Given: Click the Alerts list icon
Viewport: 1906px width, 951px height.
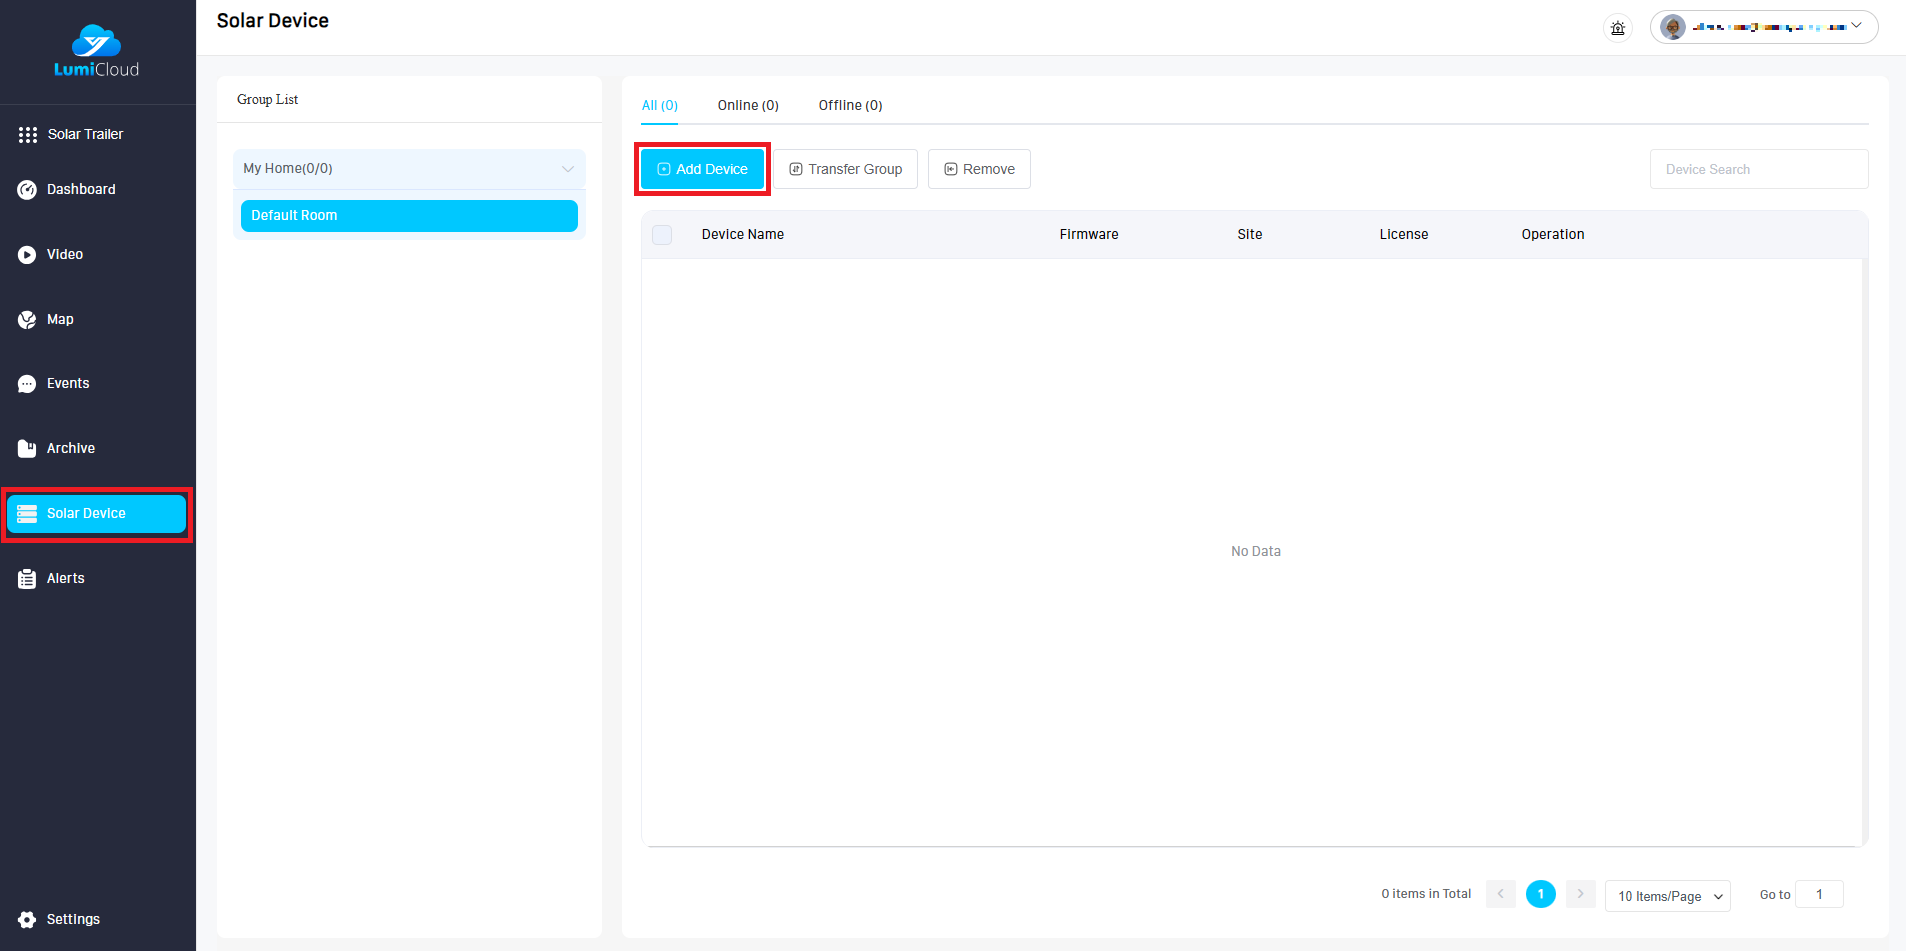Looking at the screenshot, I should point(27,579).
